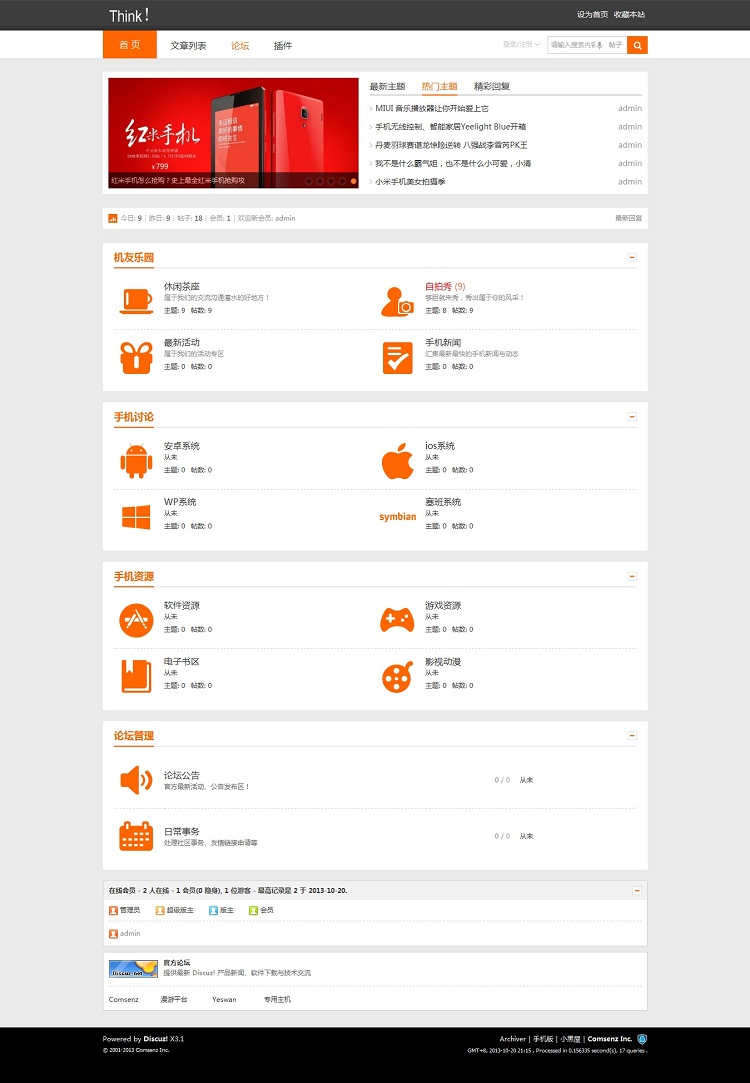Click the 红米手机 banner image
750x1083 pixels.
click(233, 126)
